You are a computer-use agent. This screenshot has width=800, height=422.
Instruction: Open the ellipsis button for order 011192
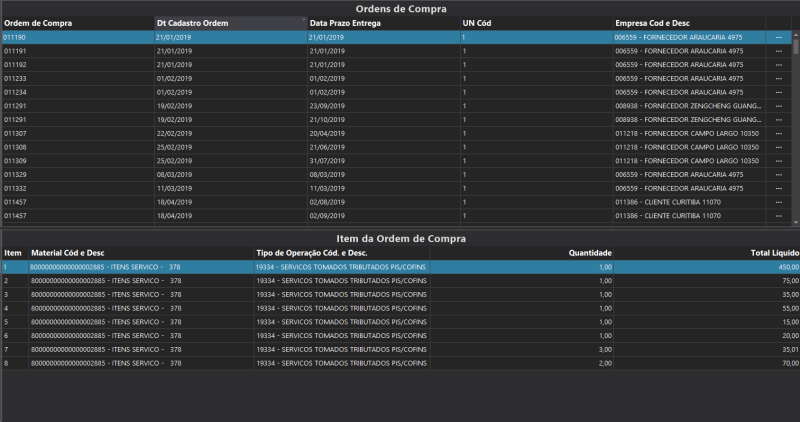778,65
